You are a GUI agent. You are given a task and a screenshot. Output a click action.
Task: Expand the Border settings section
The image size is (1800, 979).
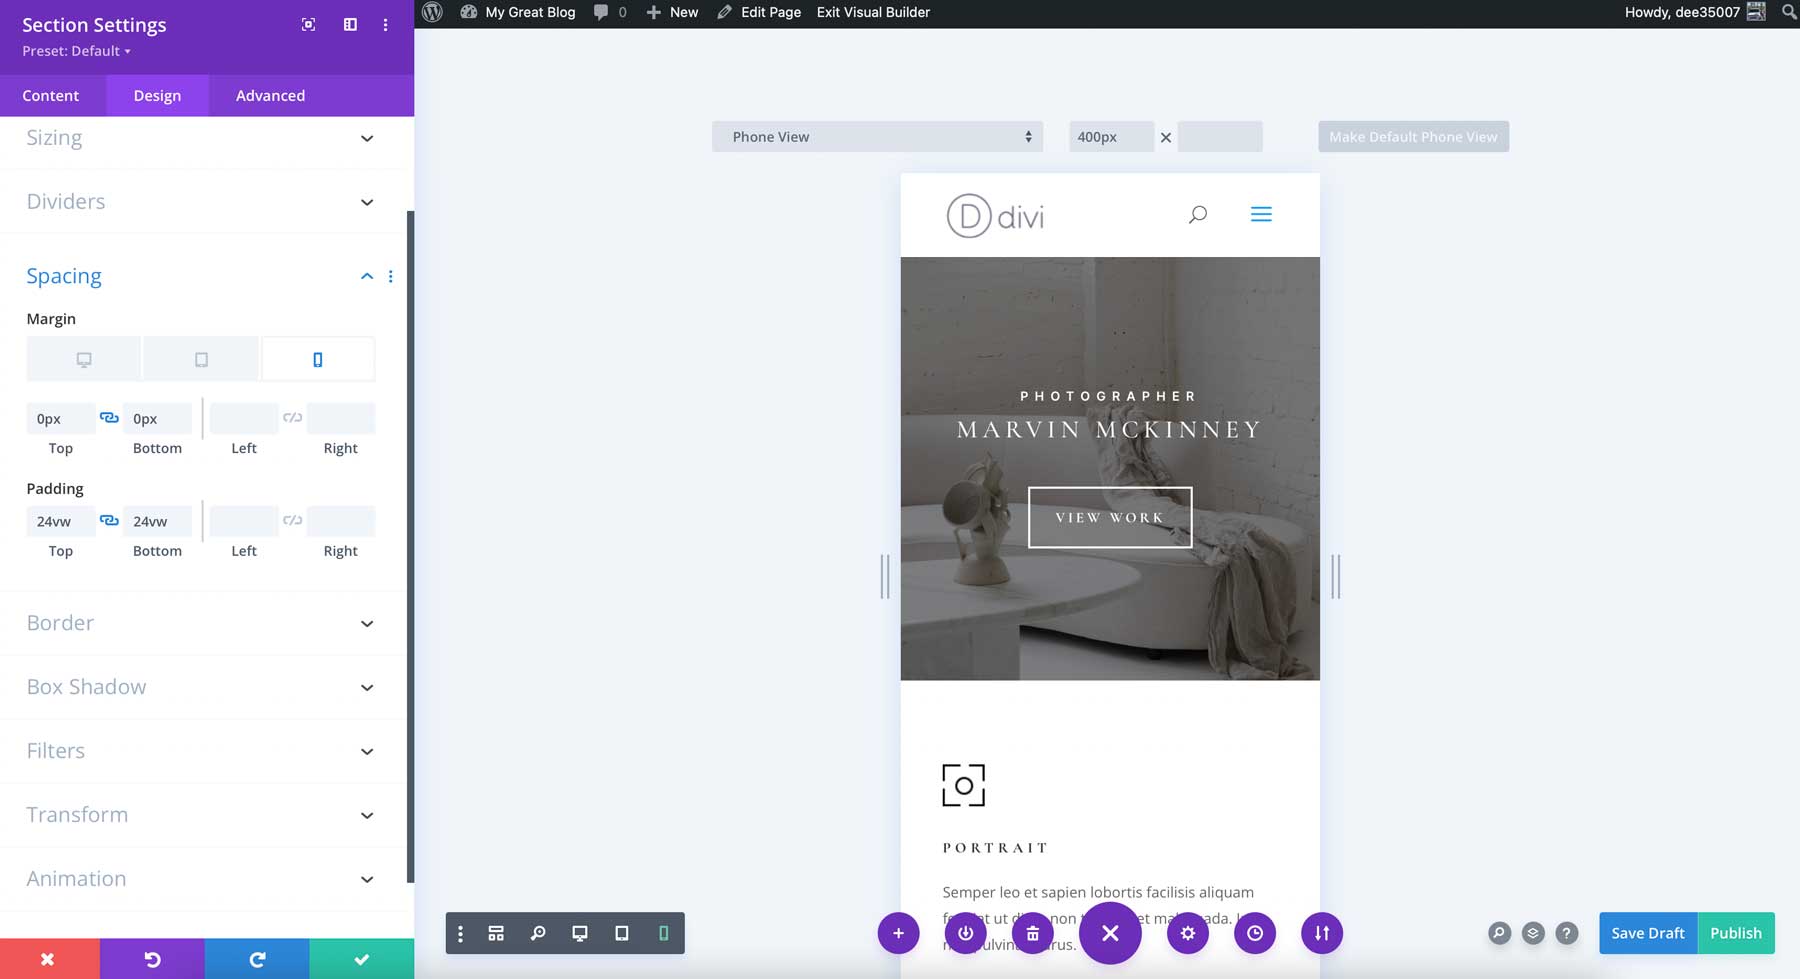click(x=200, y=622)
